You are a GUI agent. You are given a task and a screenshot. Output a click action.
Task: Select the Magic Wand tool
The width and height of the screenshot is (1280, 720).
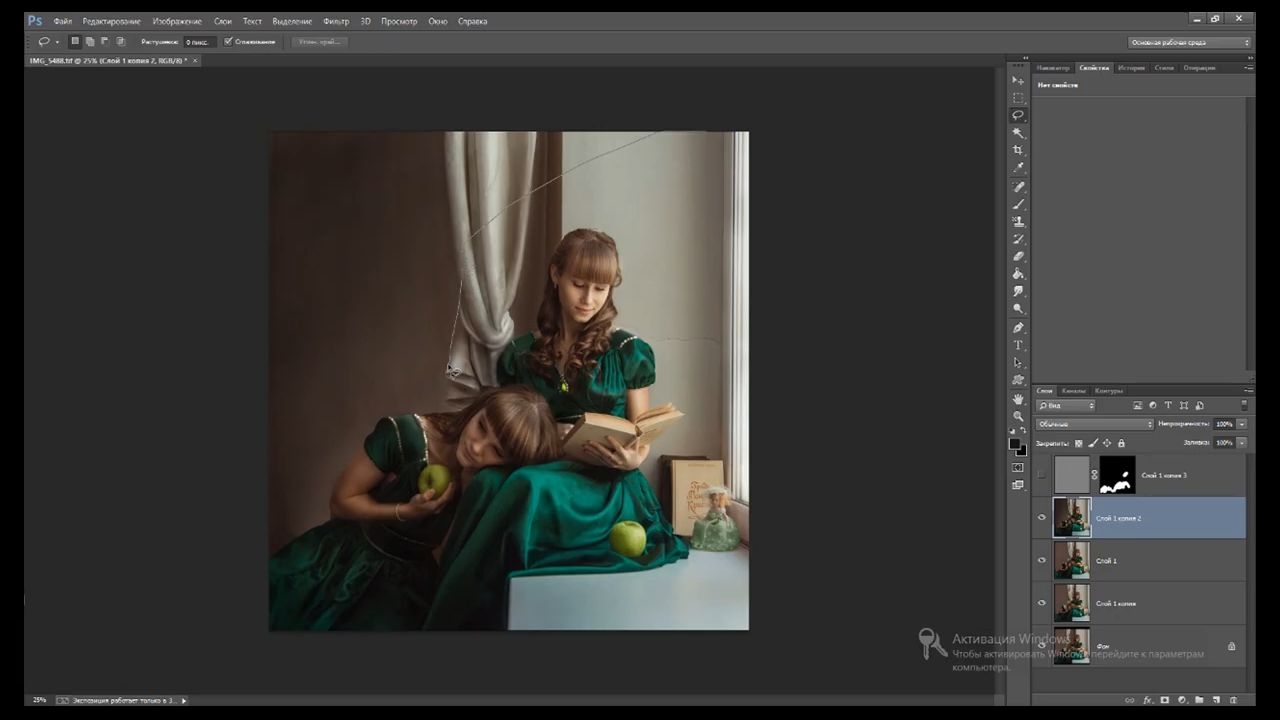click(1018, 133)
